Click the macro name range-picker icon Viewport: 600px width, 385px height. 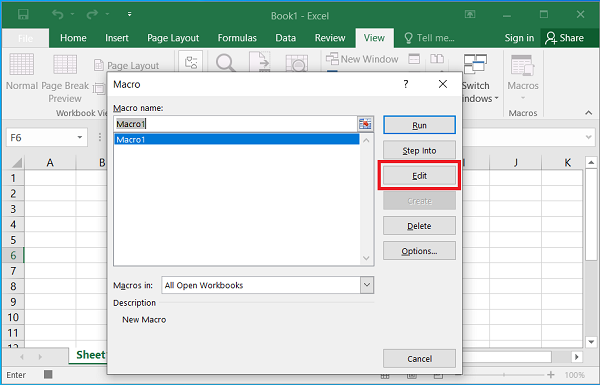365,124
